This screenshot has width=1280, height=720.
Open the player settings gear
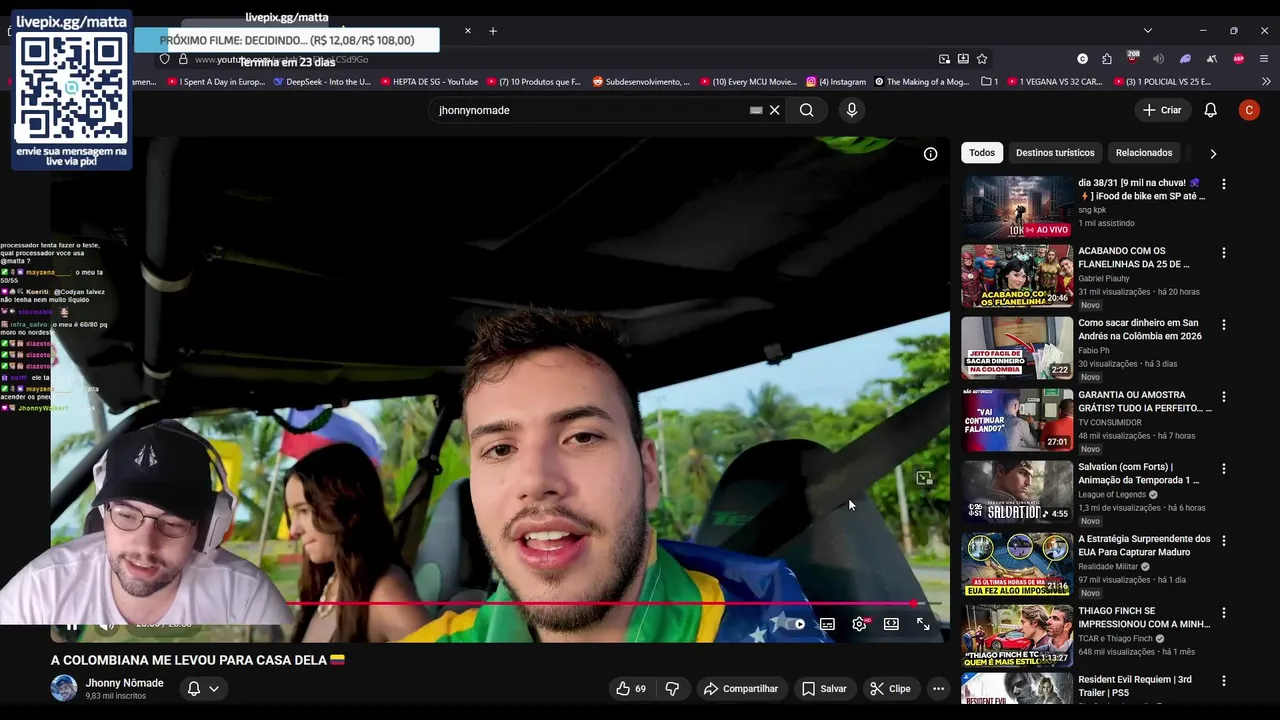coord(859,624)
